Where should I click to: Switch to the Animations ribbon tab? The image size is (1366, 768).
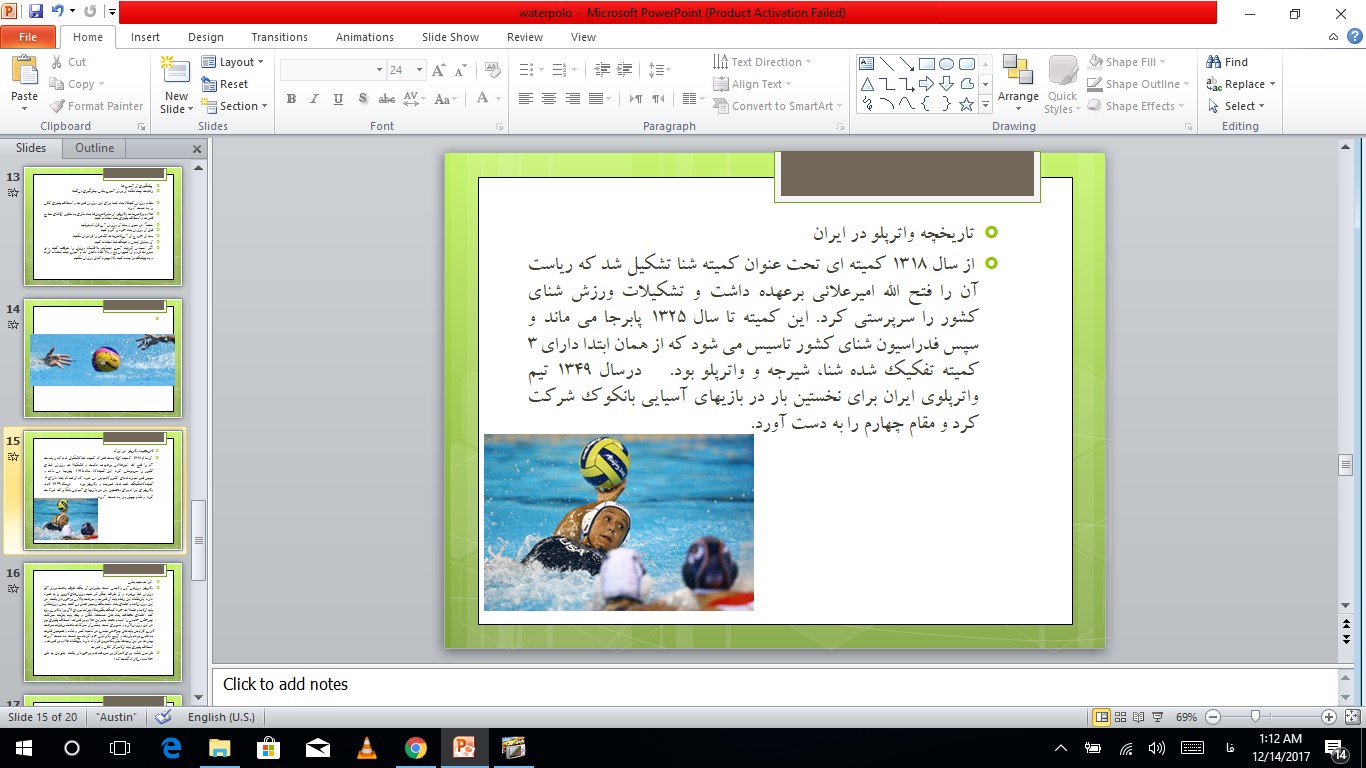tap(364, 37)
